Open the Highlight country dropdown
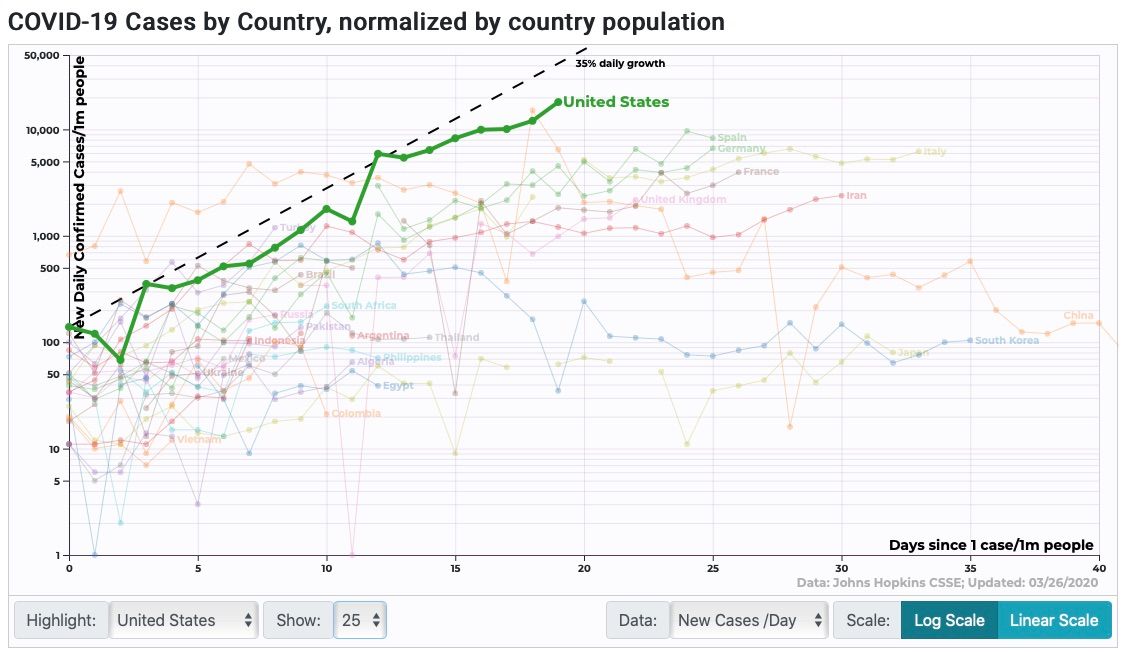The width and height of the screenshot is (1122, 652). pyautogui.click(x=184, y=620)
